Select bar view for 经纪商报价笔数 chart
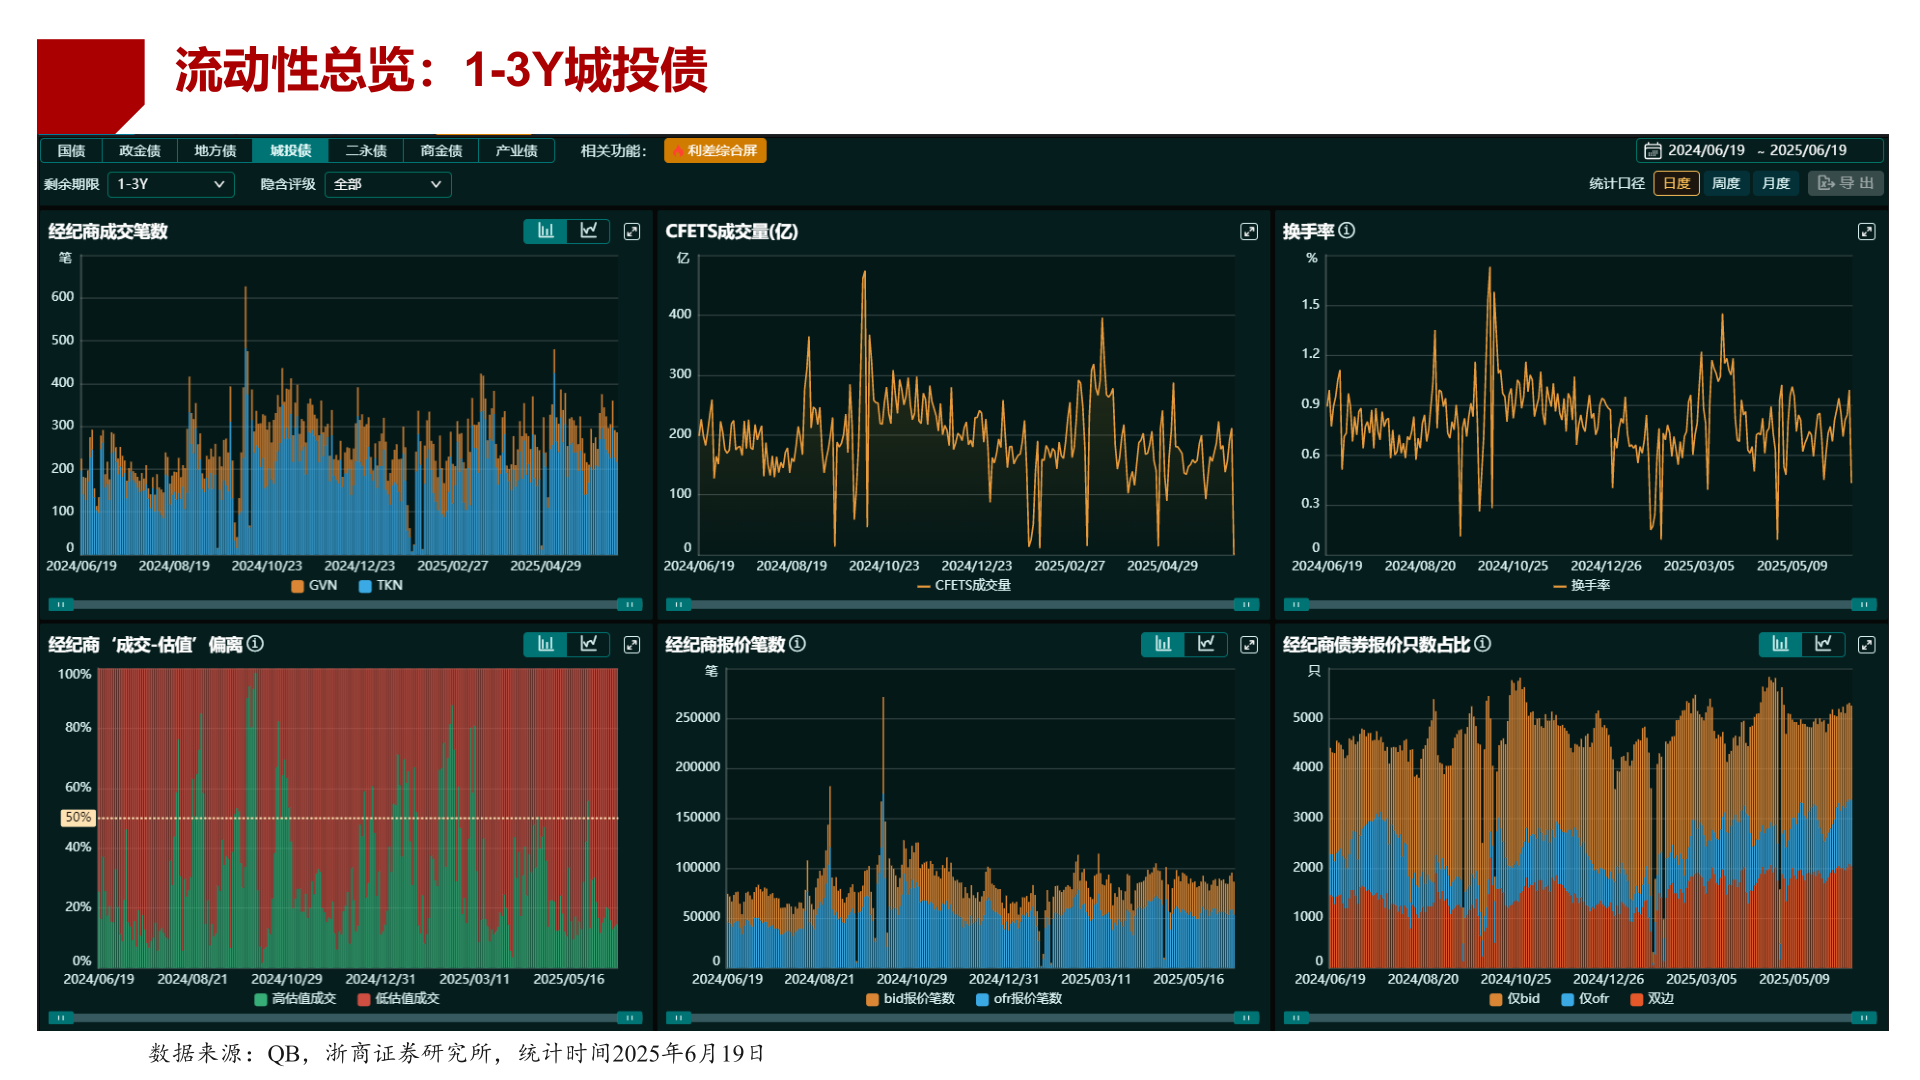Image resolution: width=1920 pixels, height=1080 pixels. (1163, 644)
